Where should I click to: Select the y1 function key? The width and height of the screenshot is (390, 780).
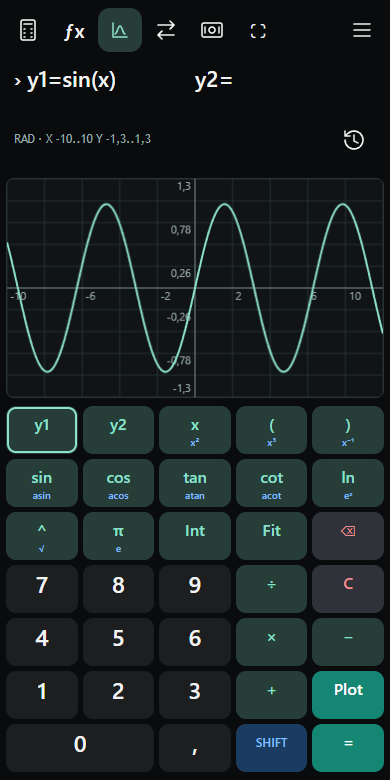coord(42,430)
